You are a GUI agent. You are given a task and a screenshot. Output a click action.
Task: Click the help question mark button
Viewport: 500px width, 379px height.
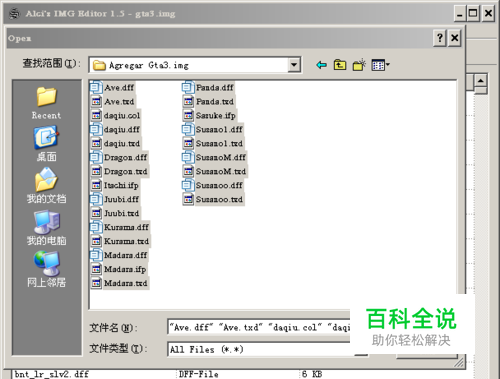(440, 38)
